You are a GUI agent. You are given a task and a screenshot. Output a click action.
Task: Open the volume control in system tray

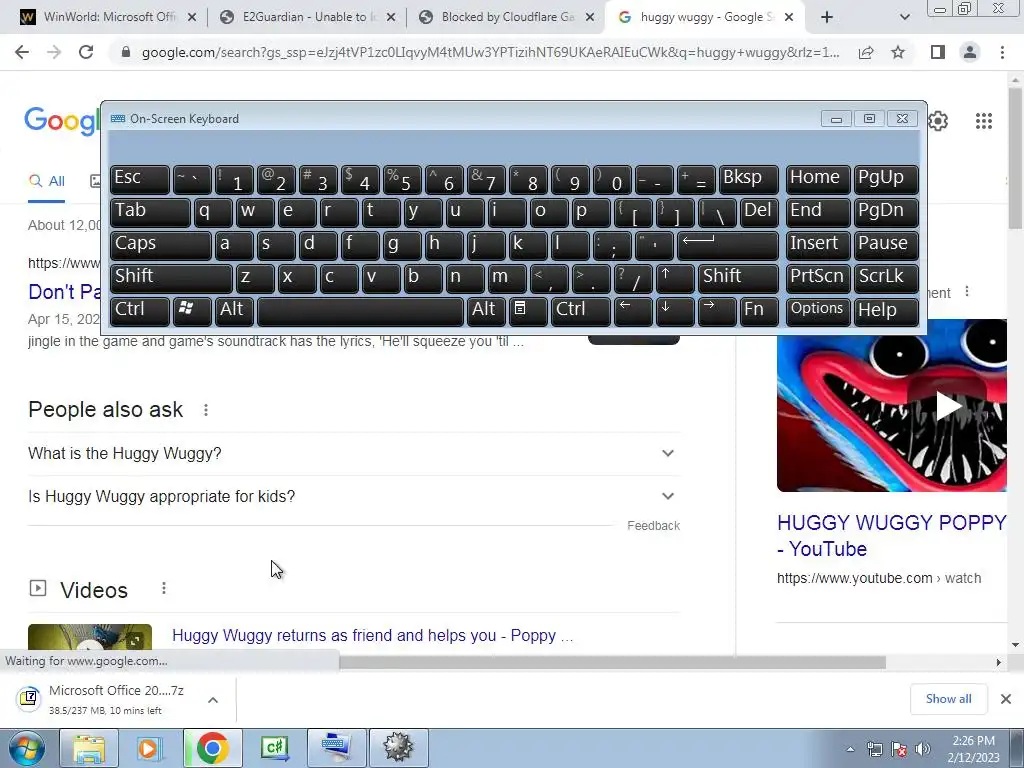coord(923,749)
